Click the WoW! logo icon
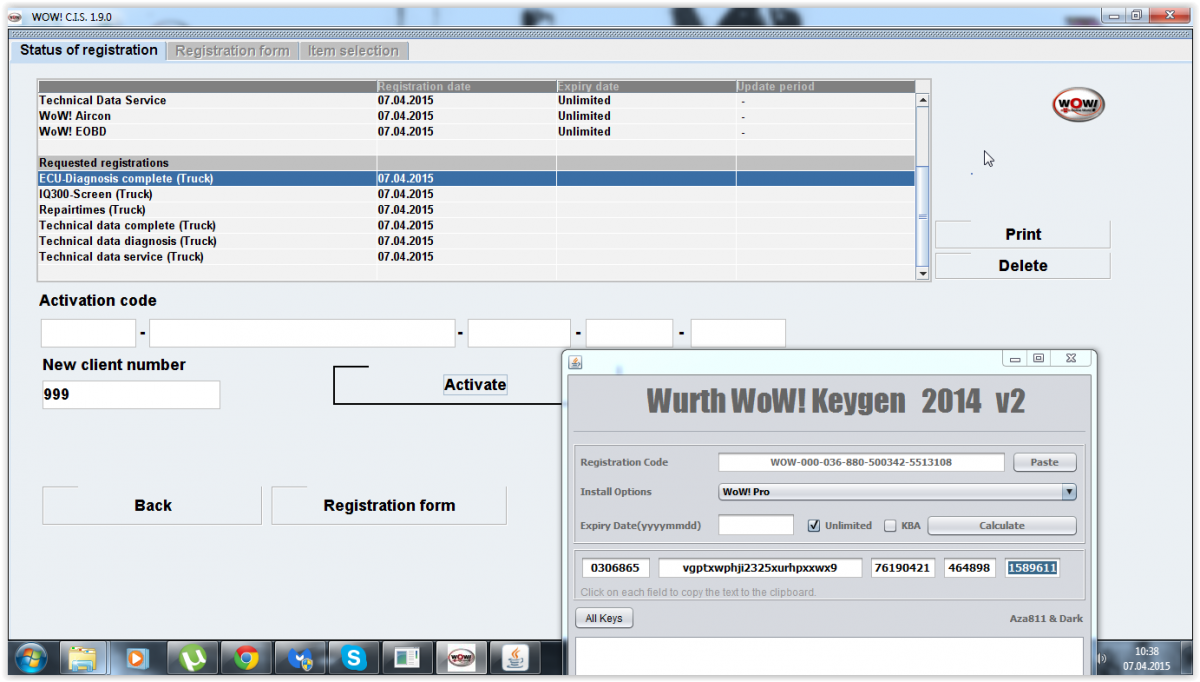Image resolution: width=1200 pixels, height=682 pixels. tap(1078, 105)
